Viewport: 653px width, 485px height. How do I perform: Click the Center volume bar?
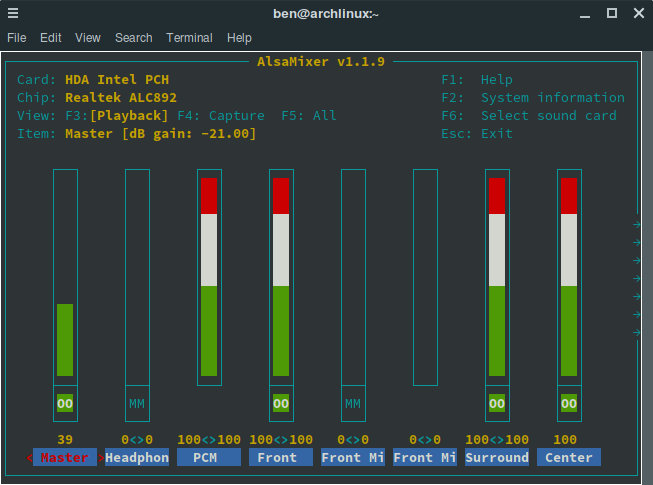(569, 277)
